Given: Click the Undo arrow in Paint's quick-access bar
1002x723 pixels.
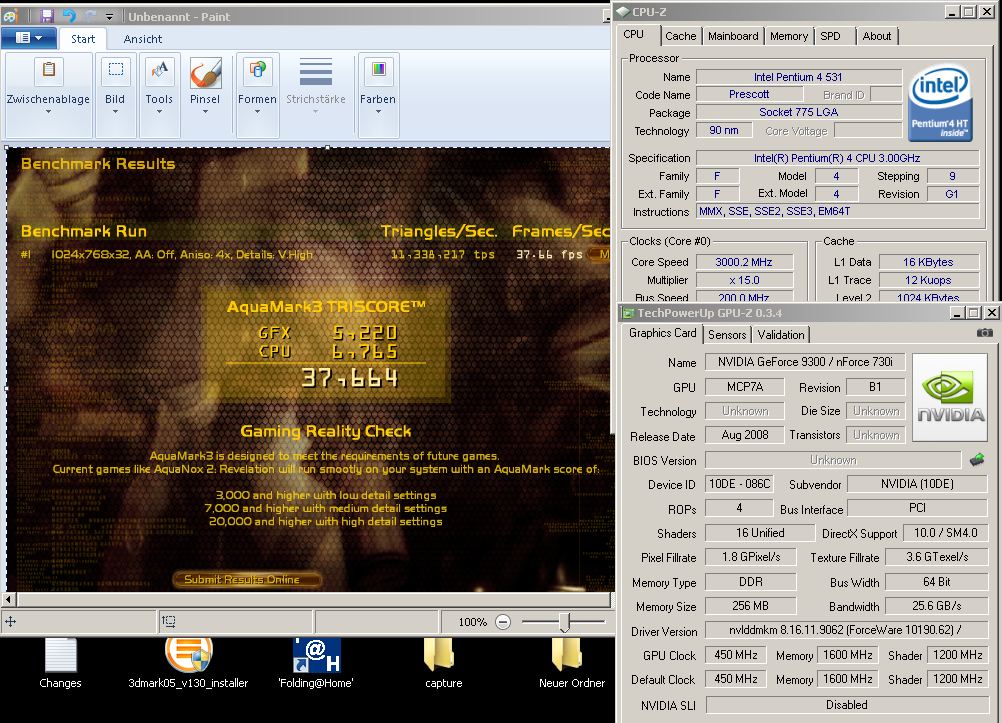Looking at the screenshot, I should pyautogui.click(x=69, y=15).
